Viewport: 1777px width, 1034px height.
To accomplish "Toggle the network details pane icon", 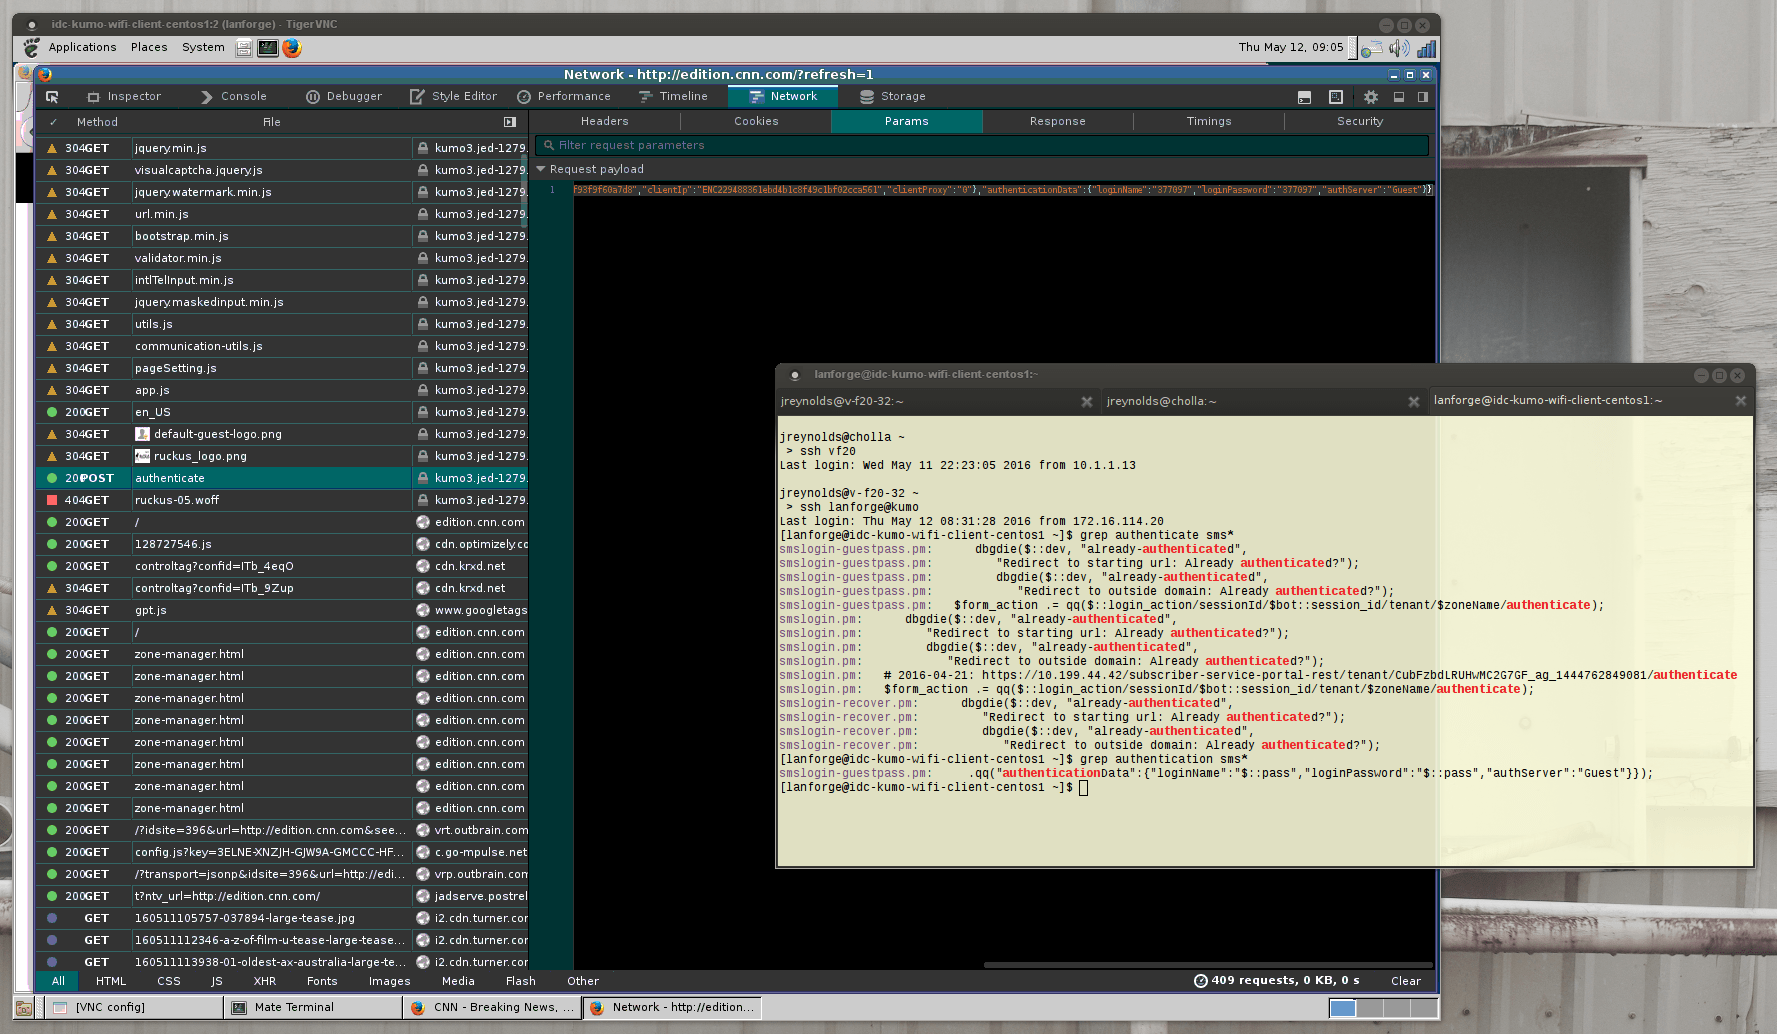I will (x=510, y=122).
